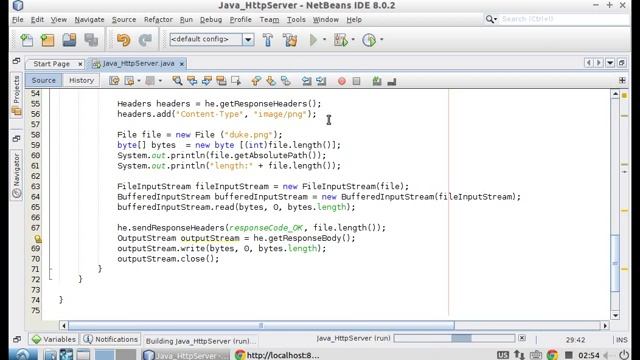Toggle Highlight Search in the editor toolbar

coord(221,81)
